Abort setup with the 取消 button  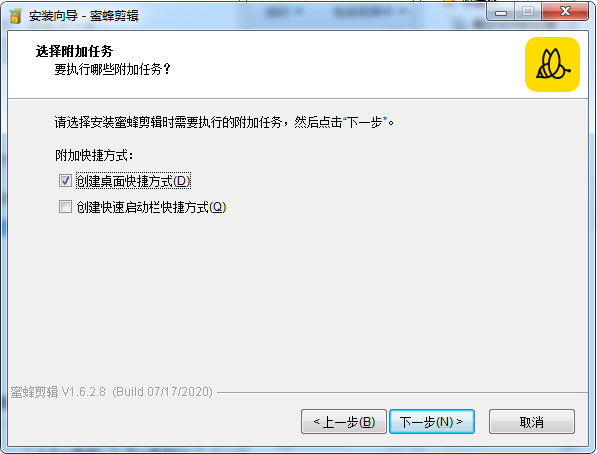[x=532, y=422]
